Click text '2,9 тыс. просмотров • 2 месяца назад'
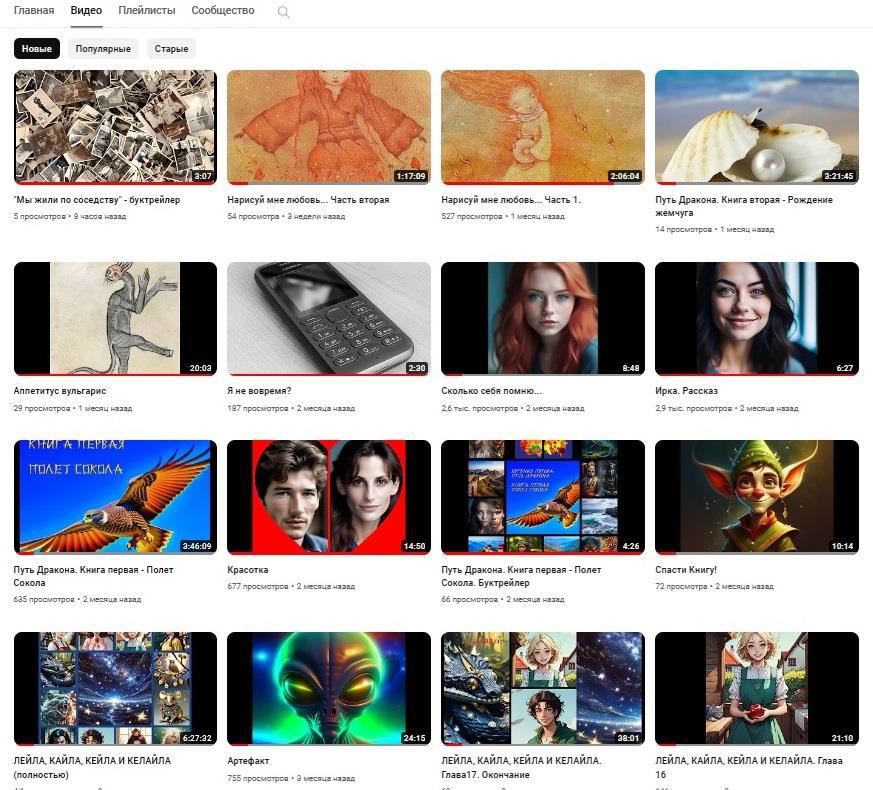This screenshot has height=790, width=873. (727, 408)
